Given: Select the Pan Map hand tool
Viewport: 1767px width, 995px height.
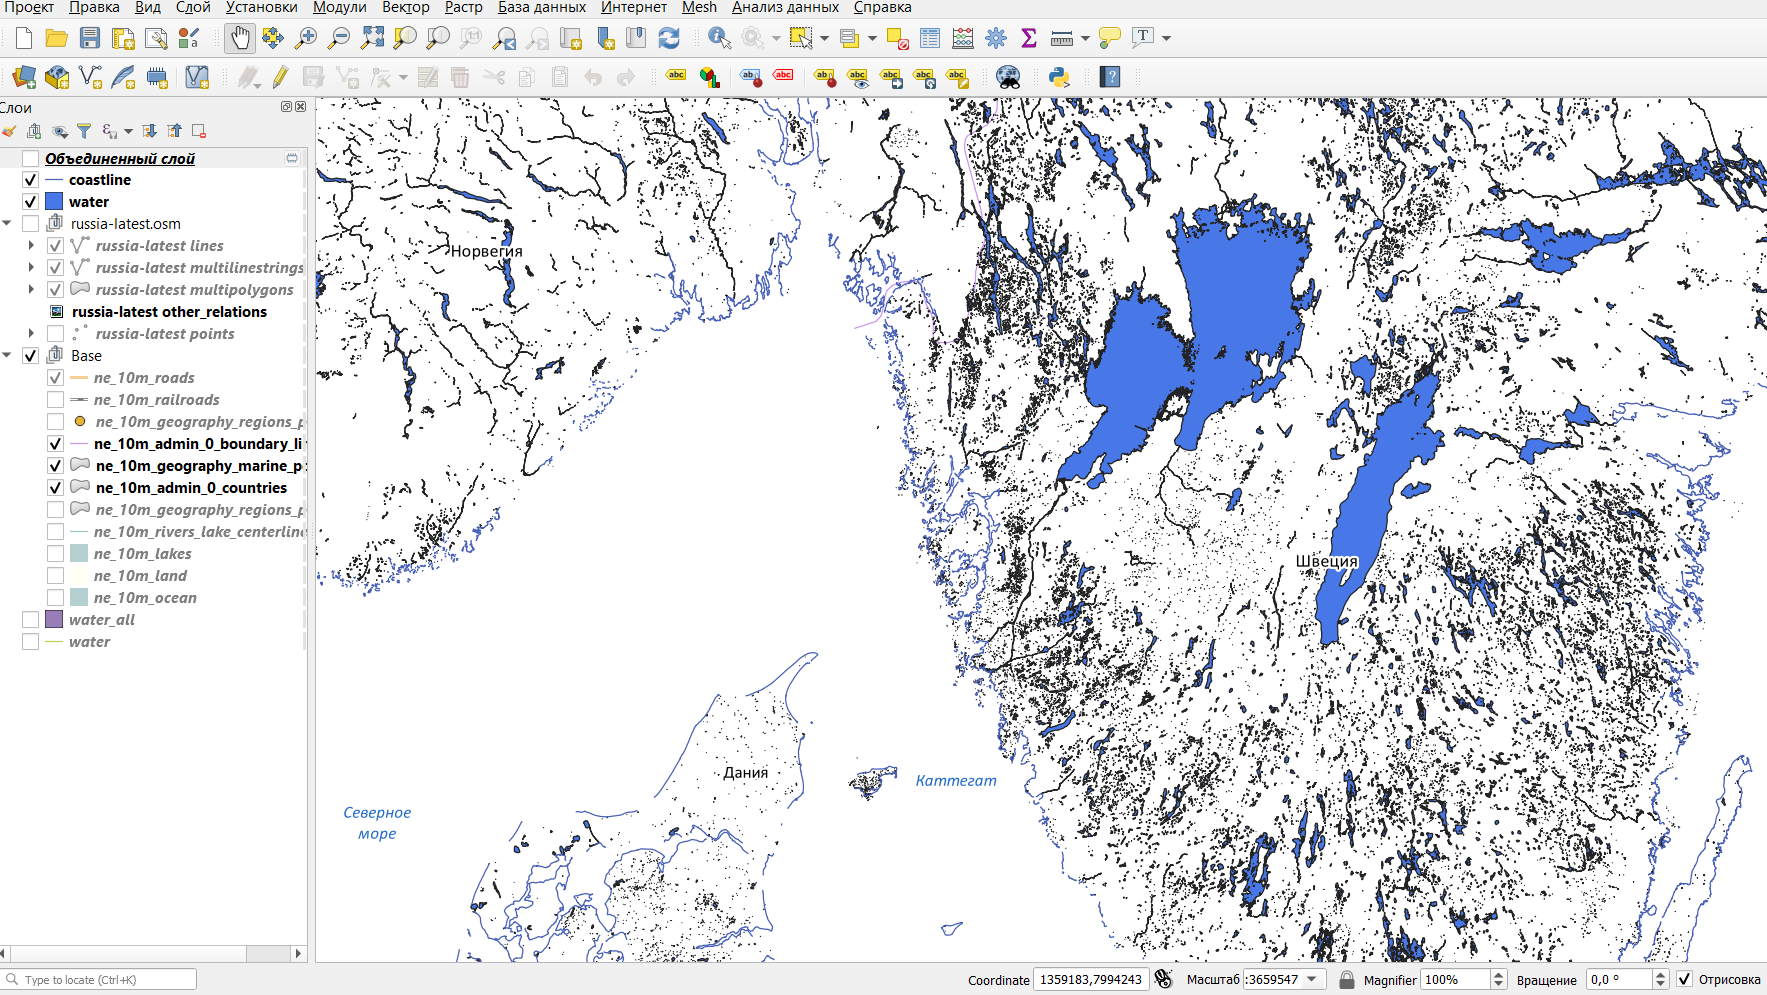Looking at the screenshot, I should (x=239, y=38).
